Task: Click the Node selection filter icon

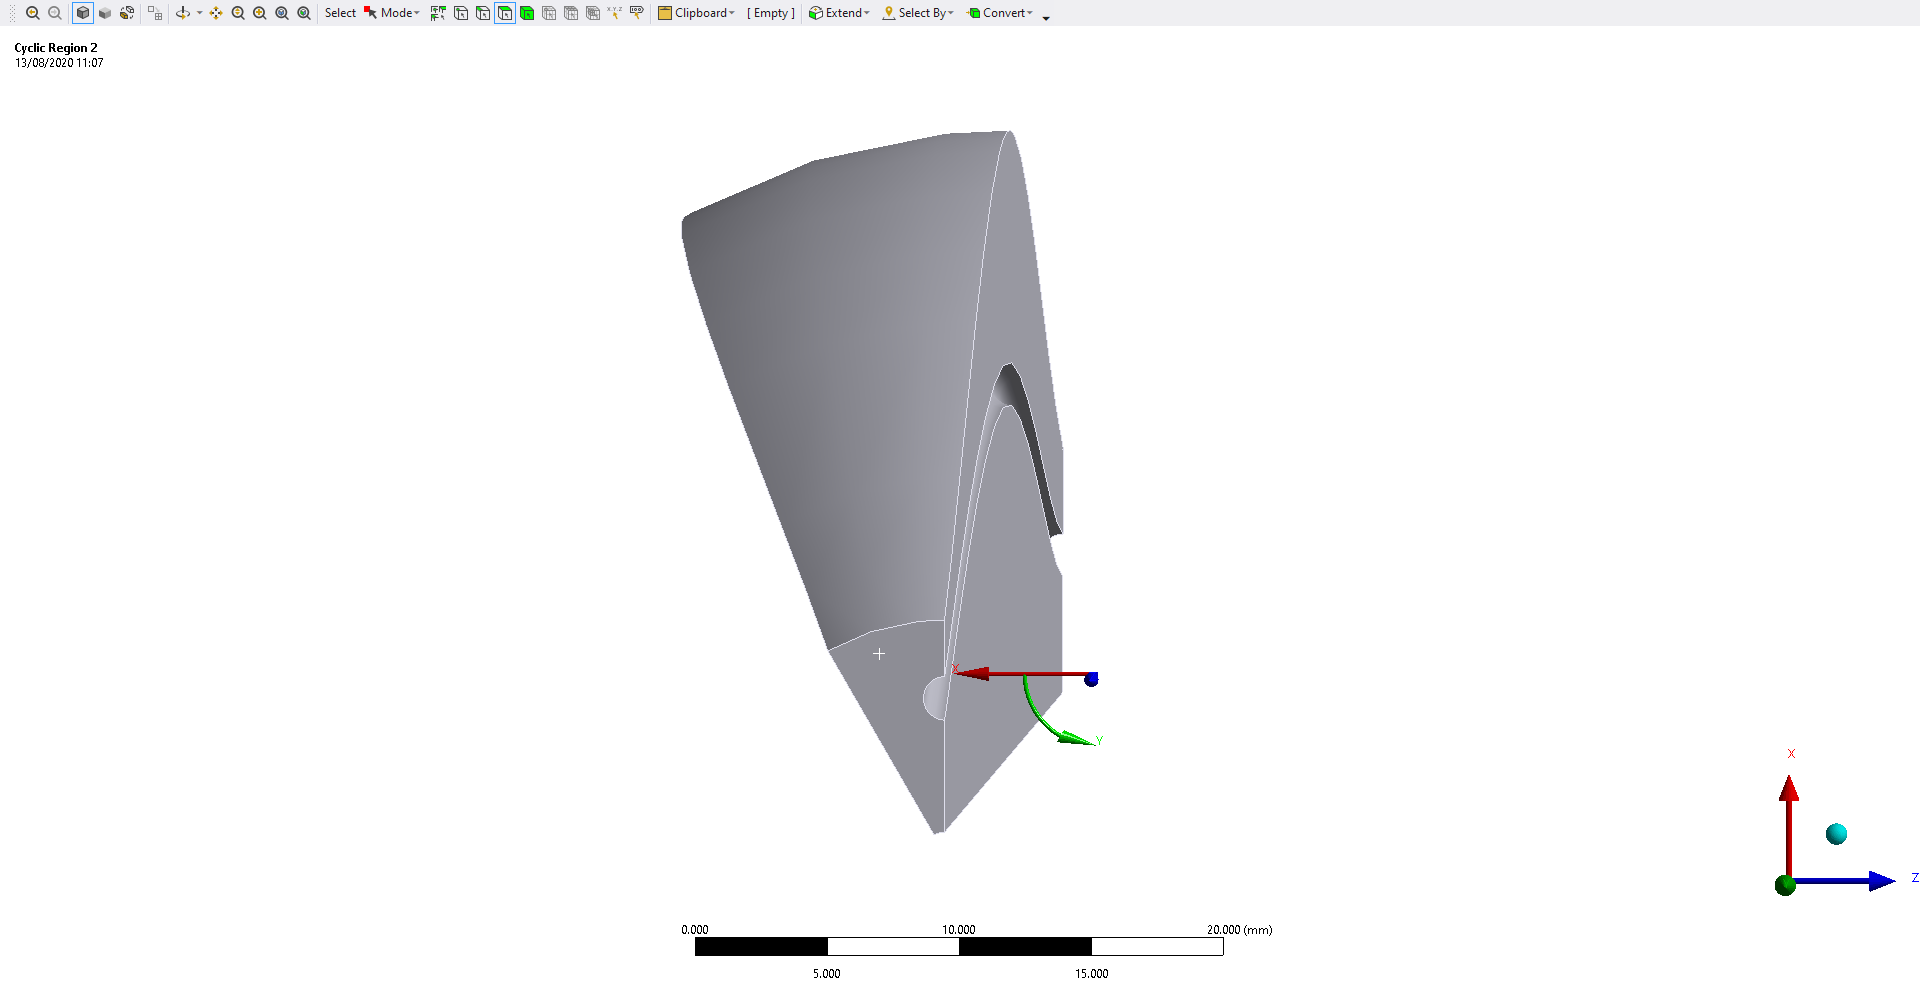Action: coord(549,13)
